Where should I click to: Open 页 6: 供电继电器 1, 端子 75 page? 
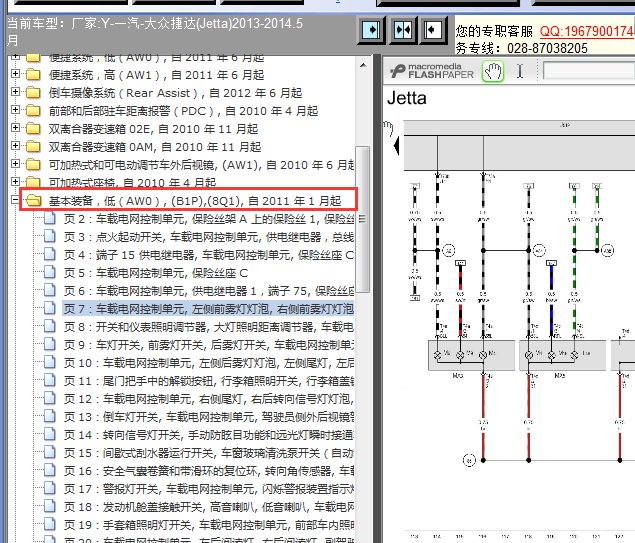(x=209, y=291)
